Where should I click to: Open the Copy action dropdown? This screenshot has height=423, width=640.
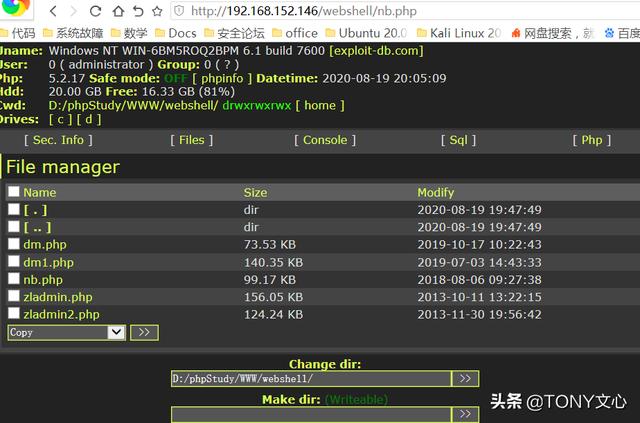(x=67, y=332)
